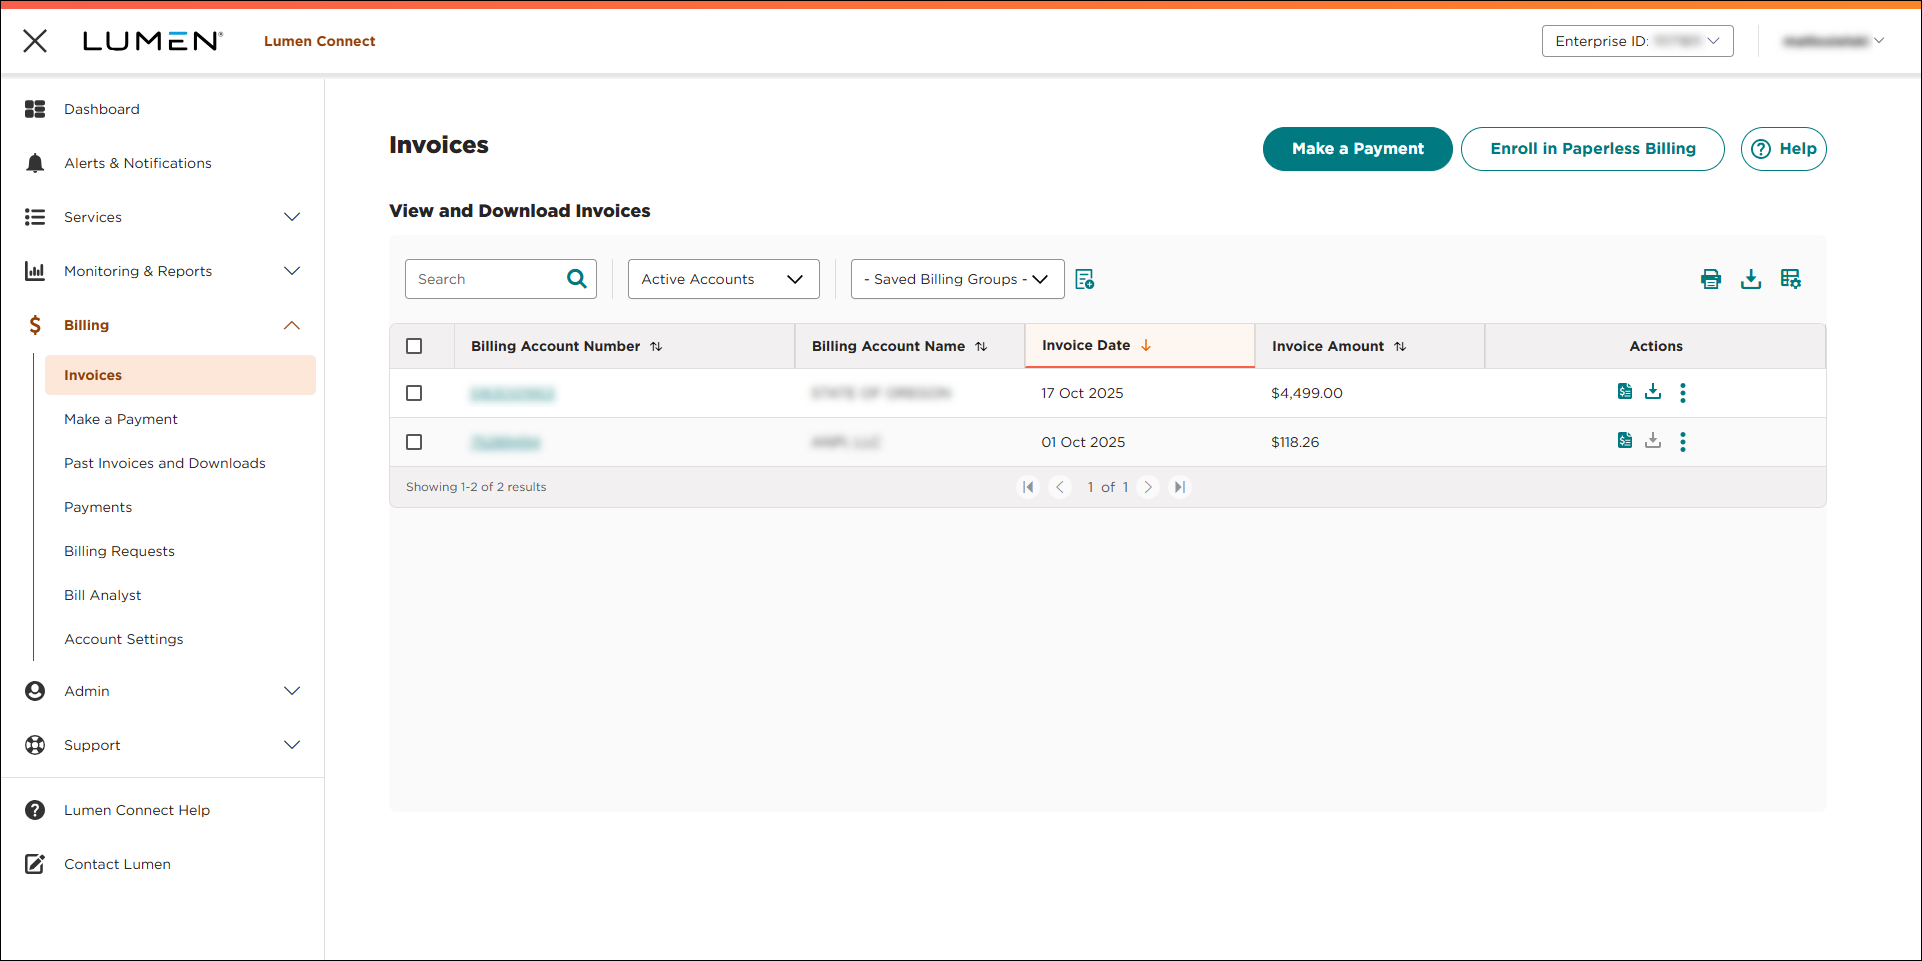
Task: Click the print invoices icon
Action: tap(1710, 279)
